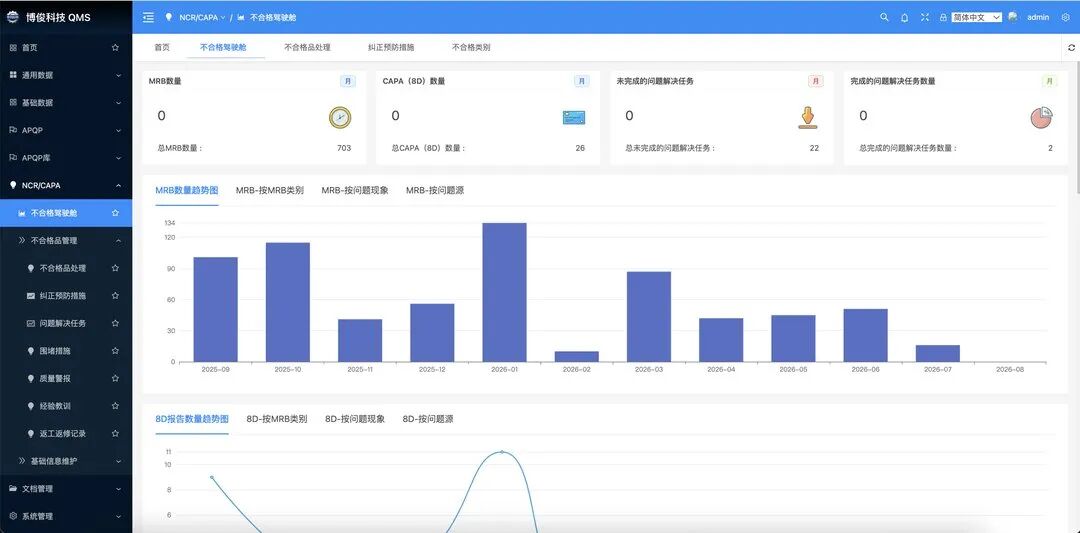Click the admin username
The width and height of the screenshot is (1080, 533).
1038,17
